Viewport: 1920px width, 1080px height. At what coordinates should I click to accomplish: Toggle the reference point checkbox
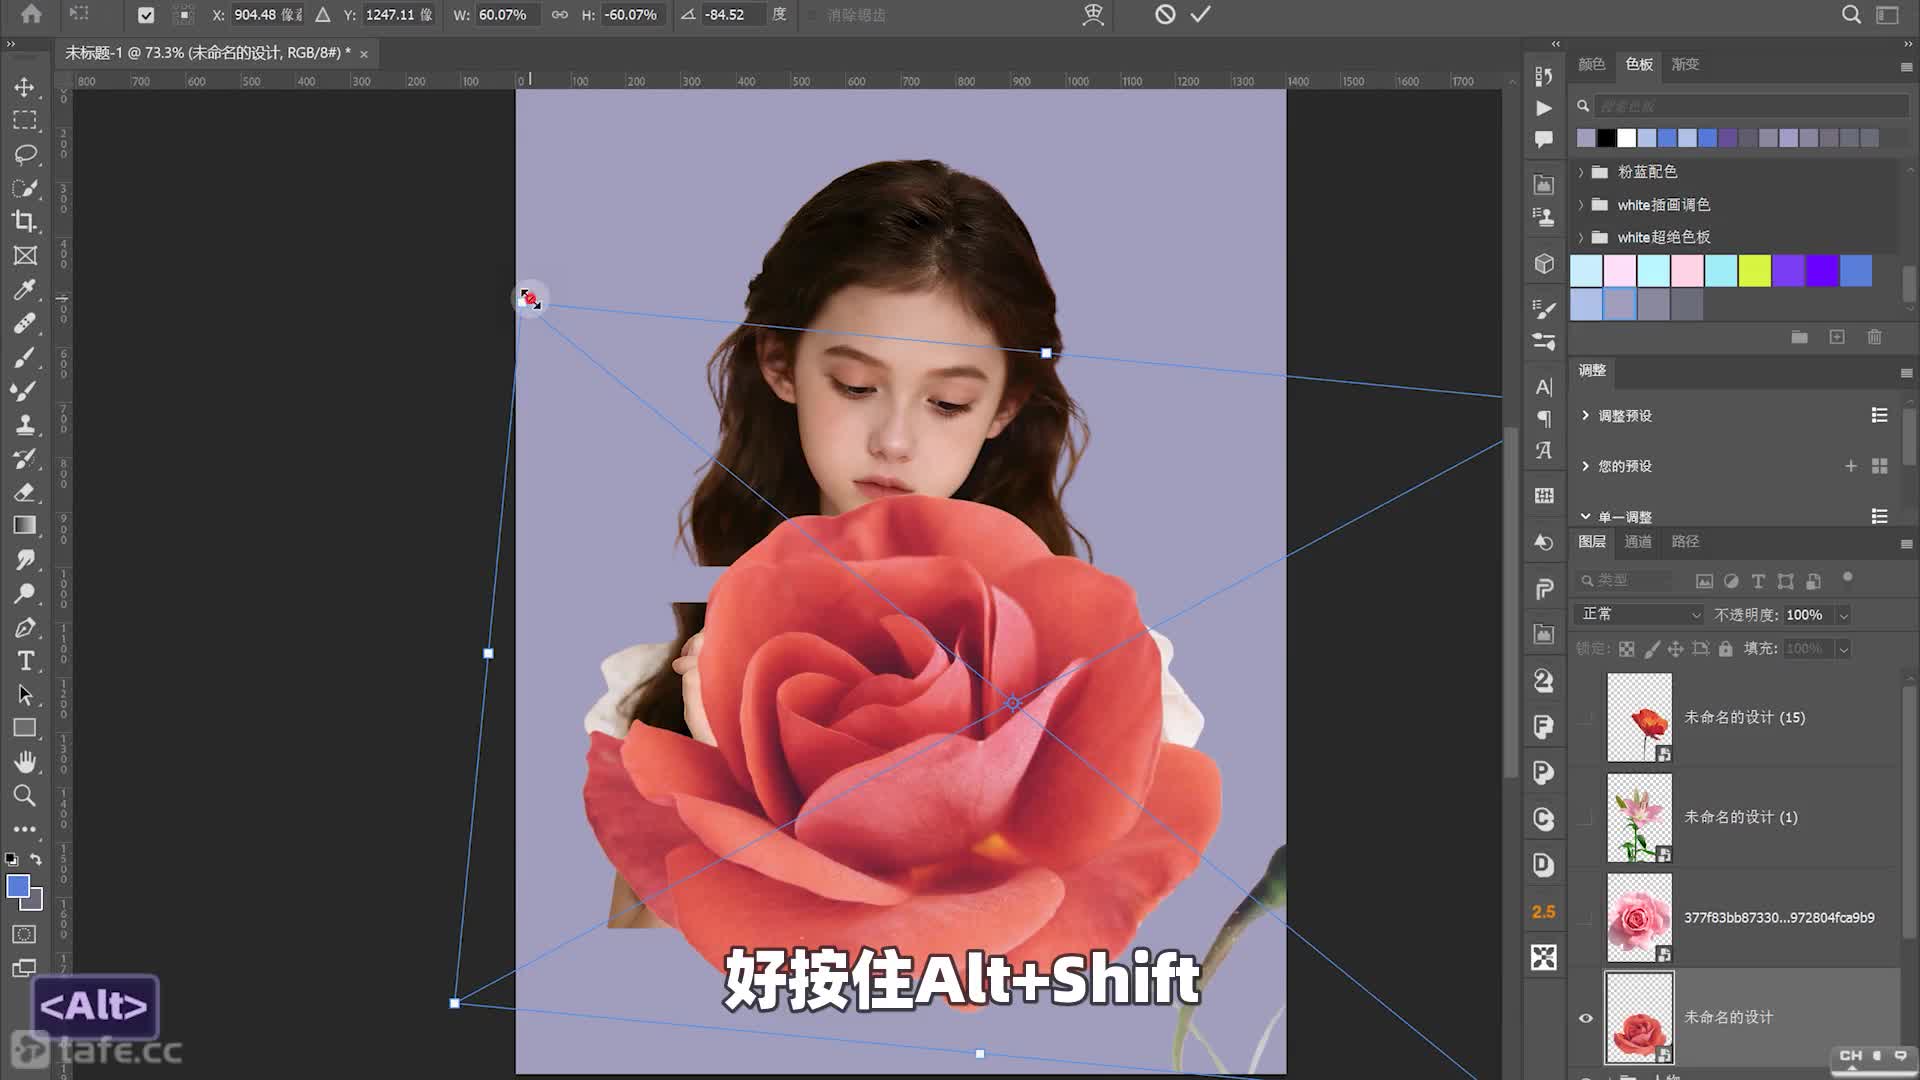click(146, 15)
